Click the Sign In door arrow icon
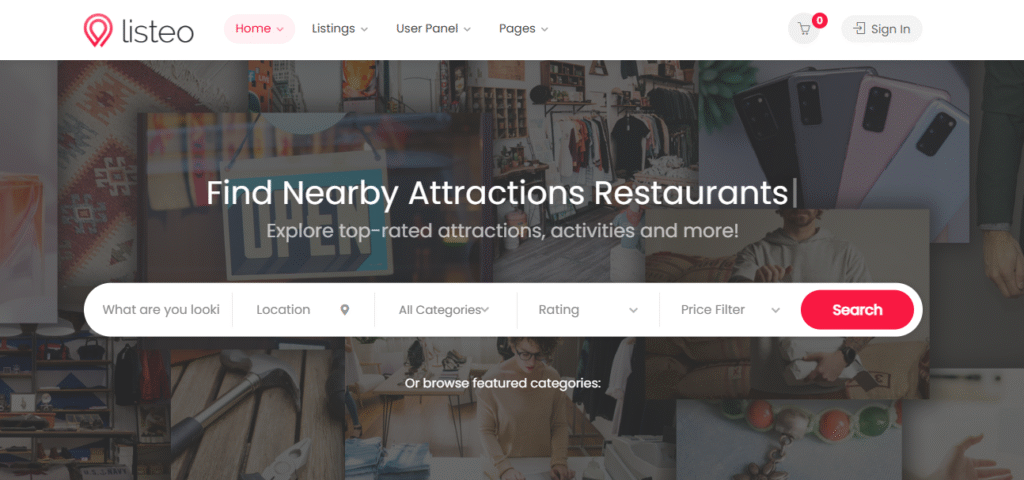1024x480 pixels. click(859, 29)
